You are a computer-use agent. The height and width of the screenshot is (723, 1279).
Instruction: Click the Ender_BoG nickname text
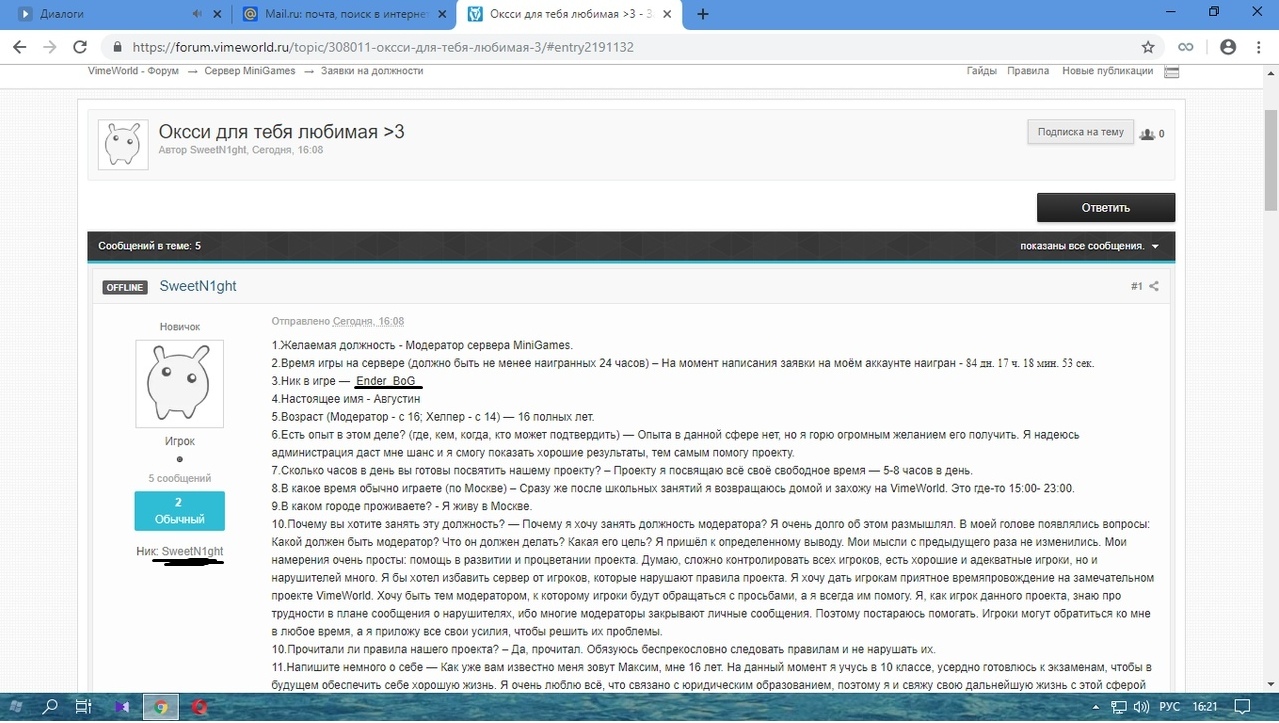pos(386,381)
